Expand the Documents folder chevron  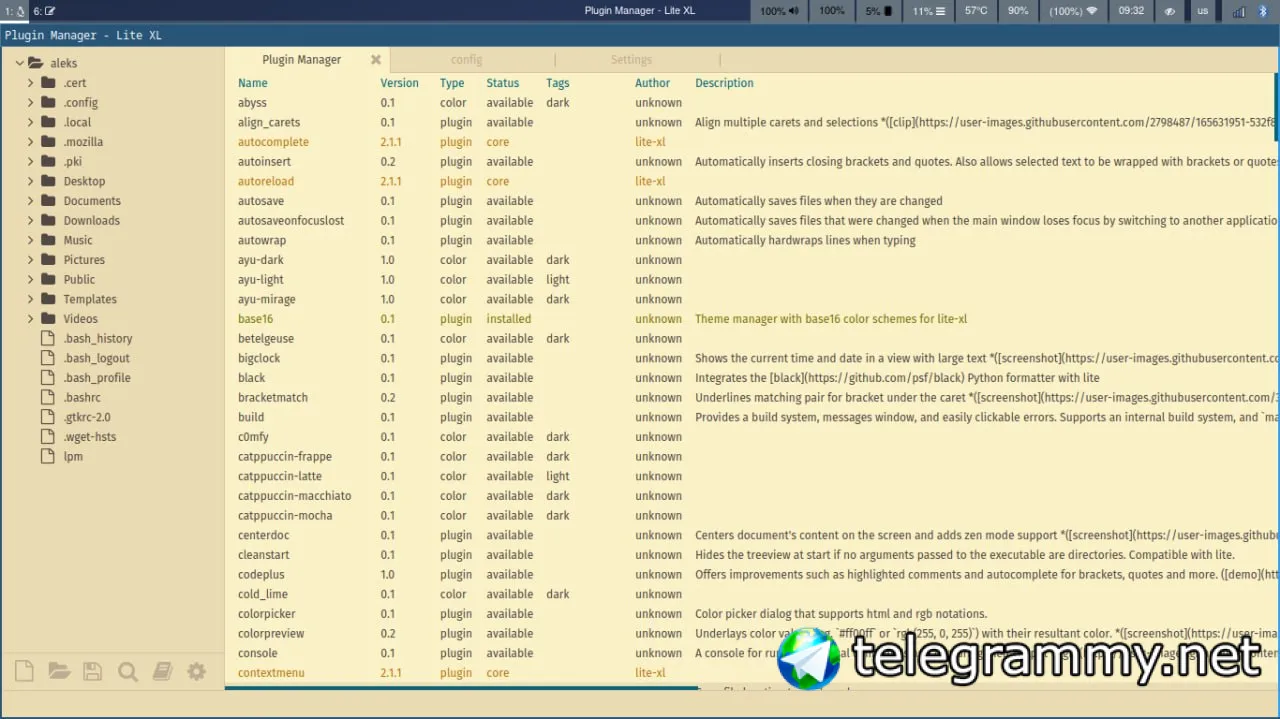pos(31,201)
